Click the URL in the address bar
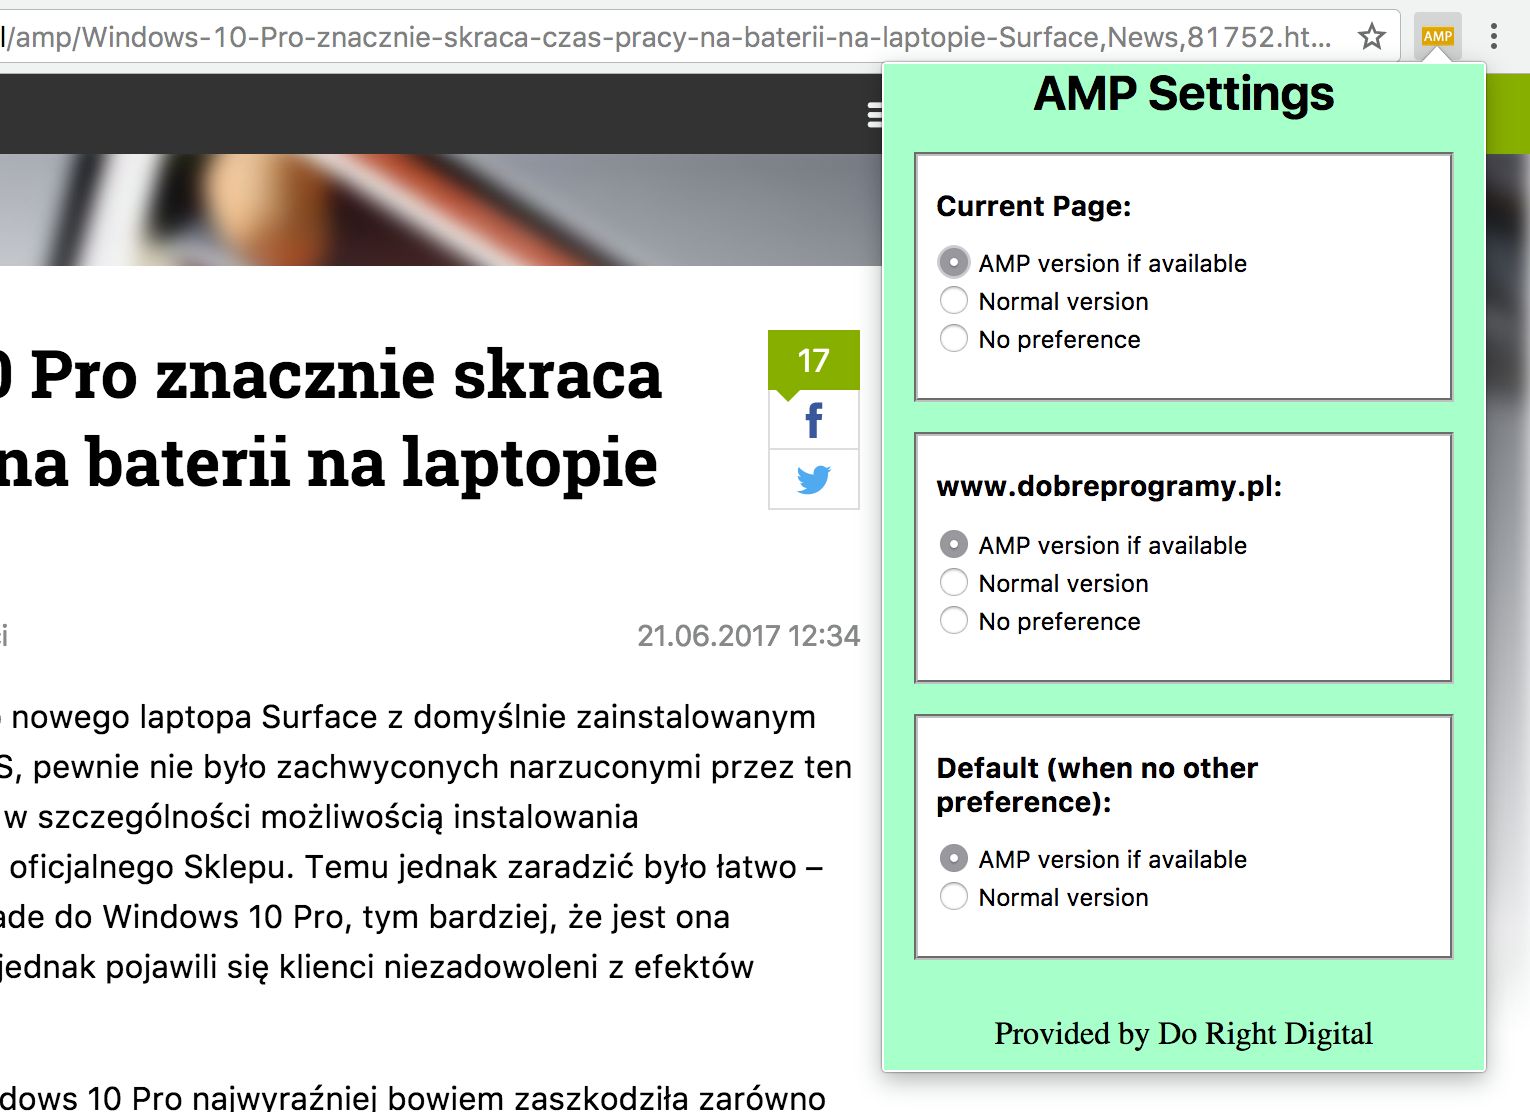Image resolution: width=1530 pixels, height=1112 pixels. [x=666, y=37]
